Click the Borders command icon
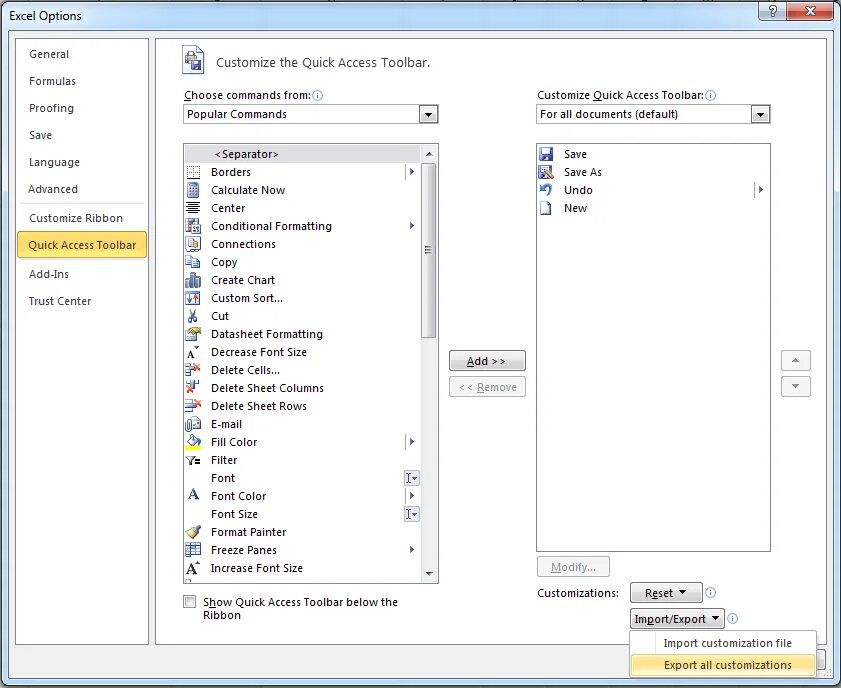The height and width of the screenshot is (688, 841). [193, 172]
